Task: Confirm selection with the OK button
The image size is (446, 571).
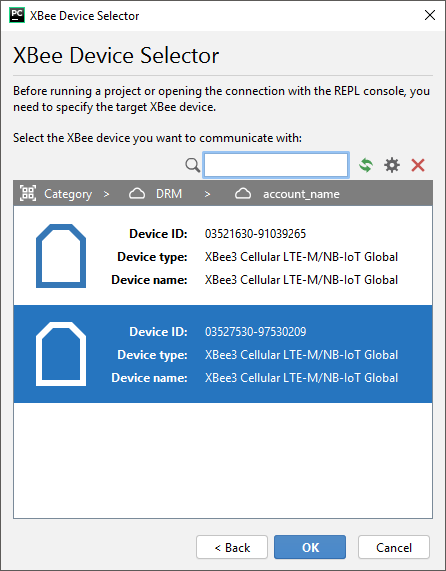Action: coord(310,547)
